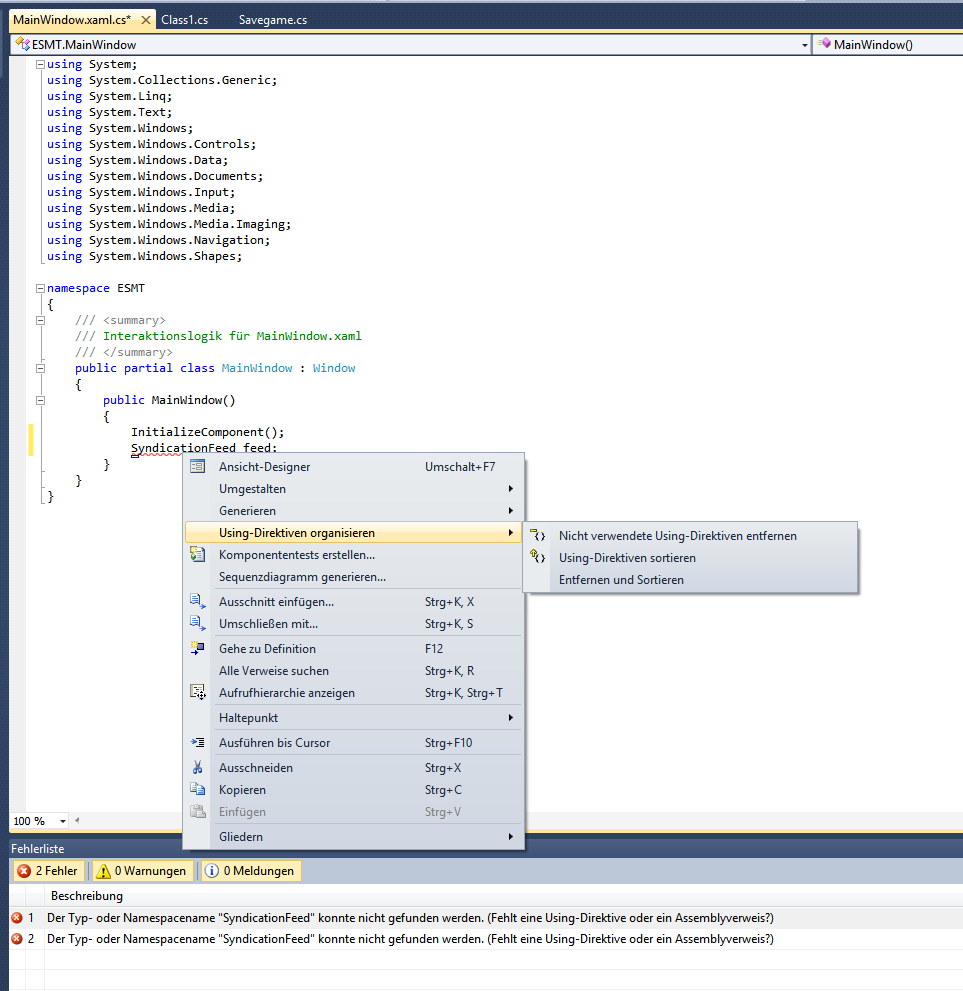Image resolution: width=963 pixels, height=991 pixels.
Task: Collapse the namespace ESMT block
Action: 40,288
